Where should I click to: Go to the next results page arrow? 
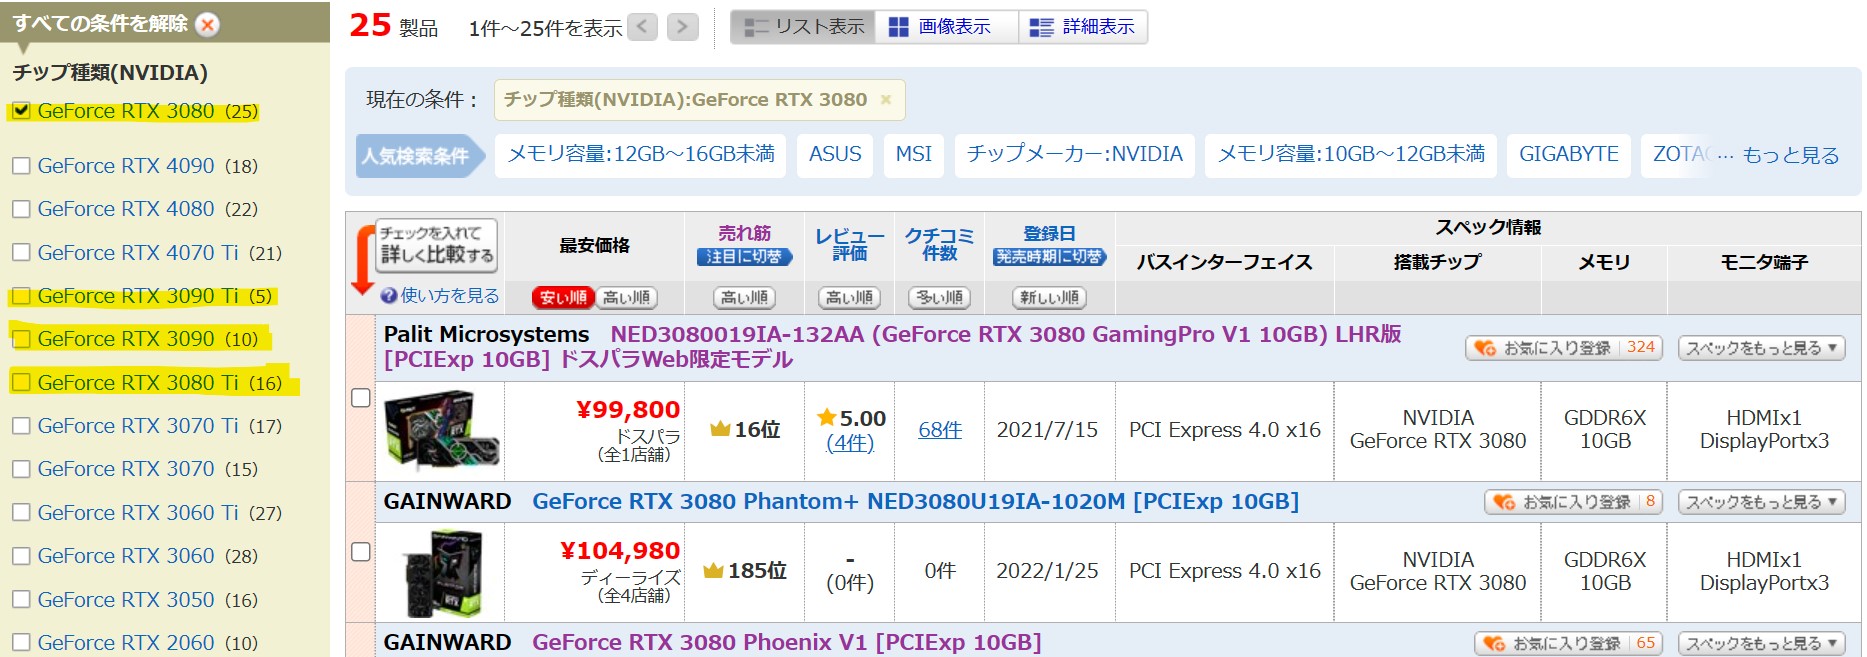pos(682,27)
